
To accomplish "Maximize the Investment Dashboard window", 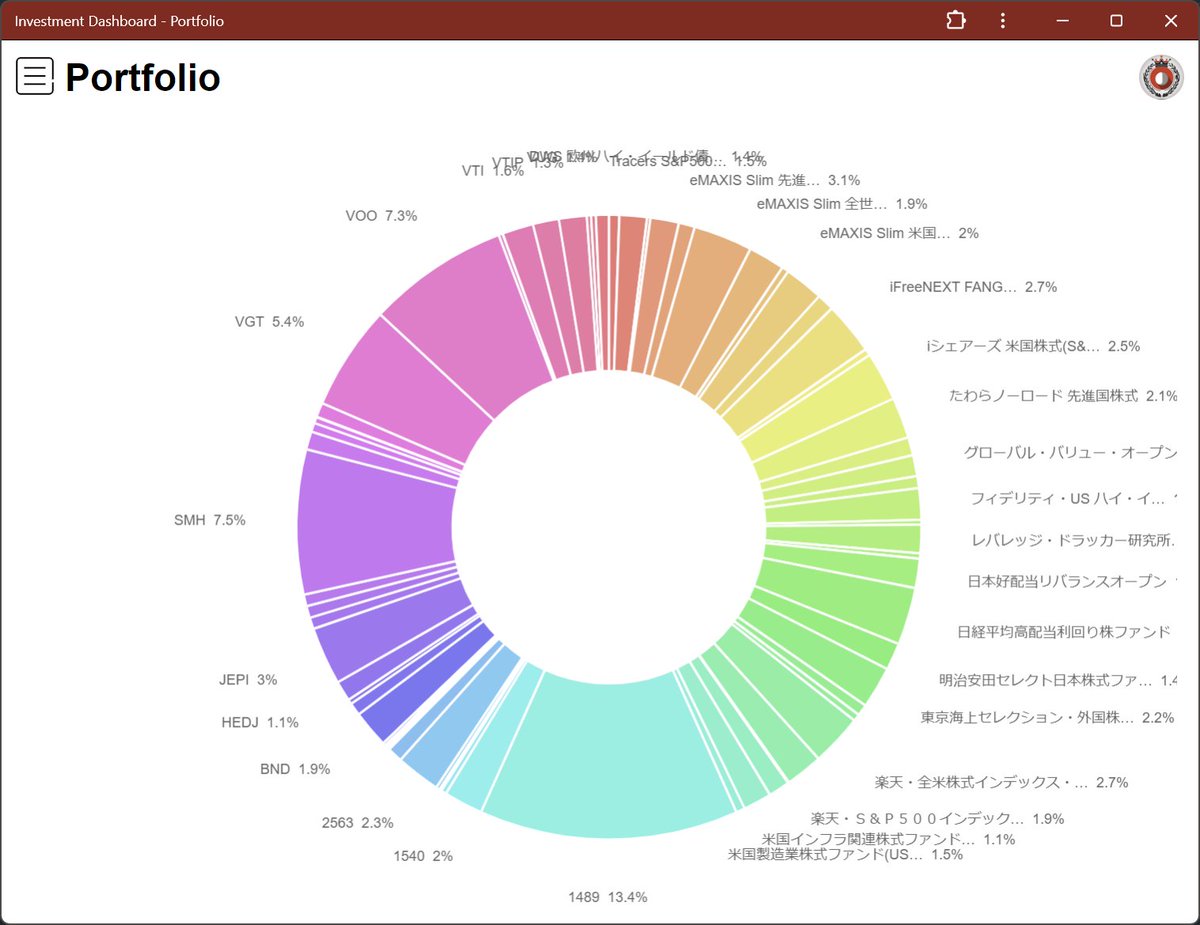I will 1117,21.
